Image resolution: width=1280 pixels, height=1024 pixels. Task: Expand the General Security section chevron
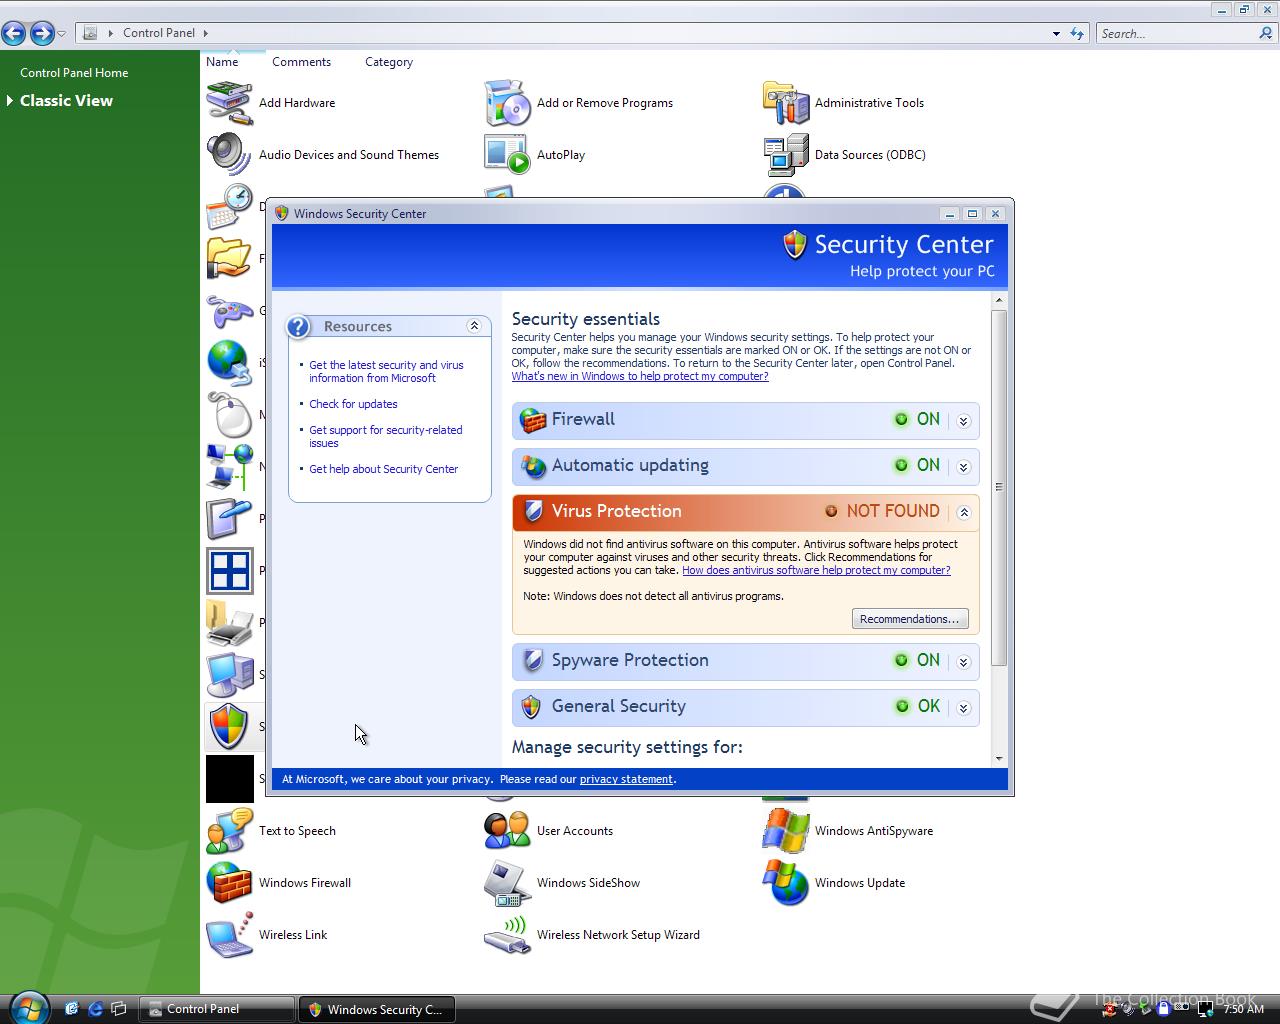pos(964,708)
